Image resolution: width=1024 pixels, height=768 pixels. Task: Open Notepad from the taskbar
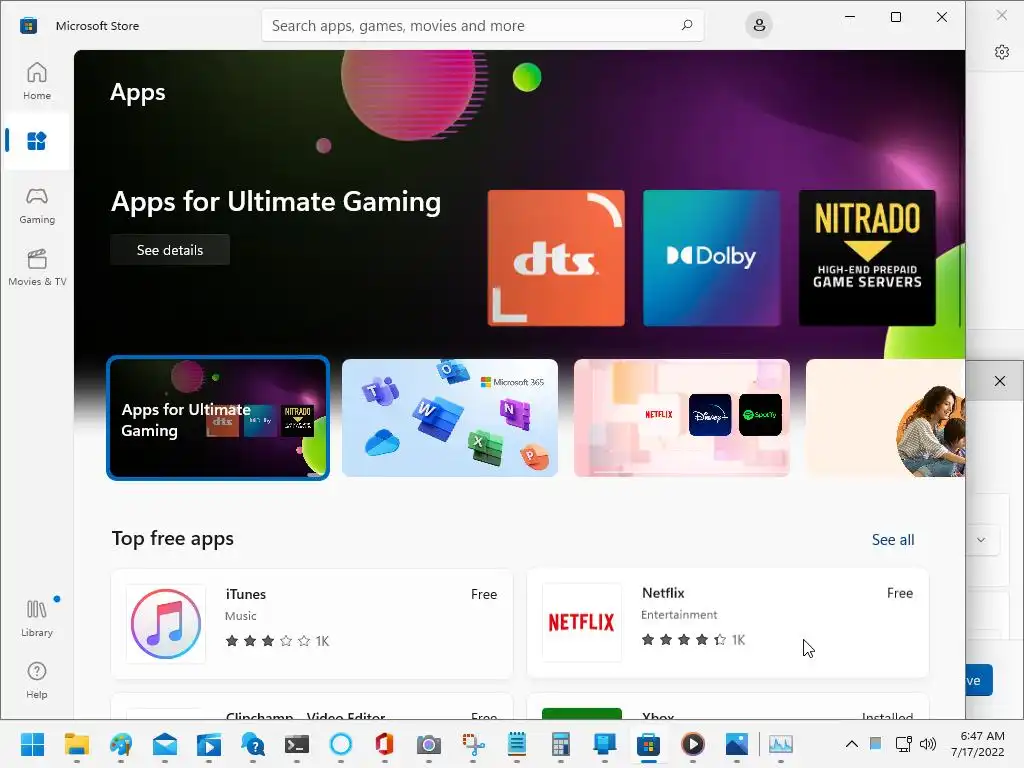517,744
